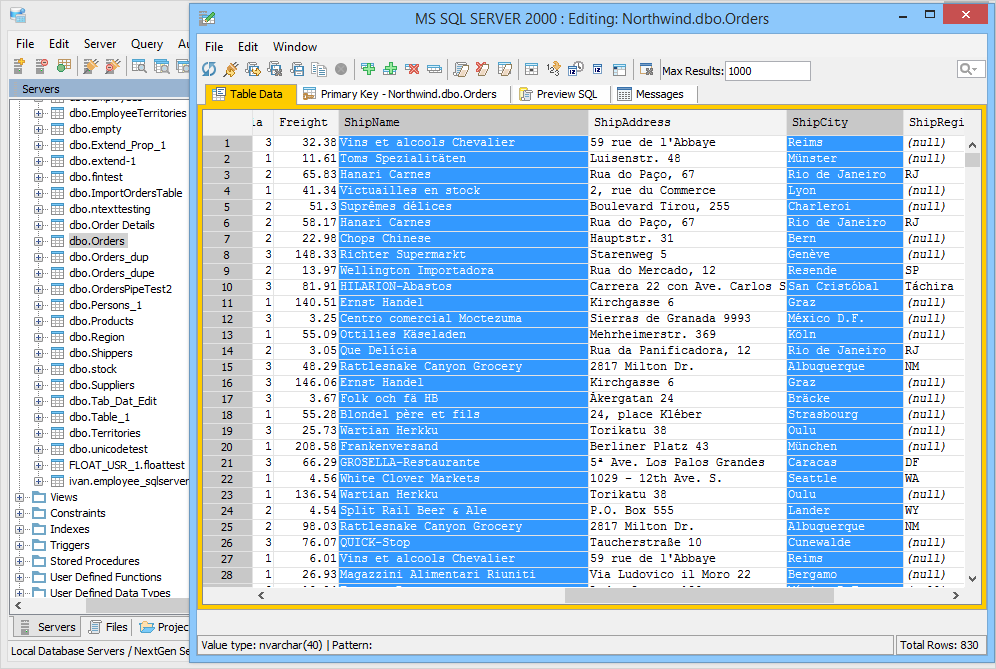
Task: Open the Server menu in main window
Action: click(x=100, y=44)
